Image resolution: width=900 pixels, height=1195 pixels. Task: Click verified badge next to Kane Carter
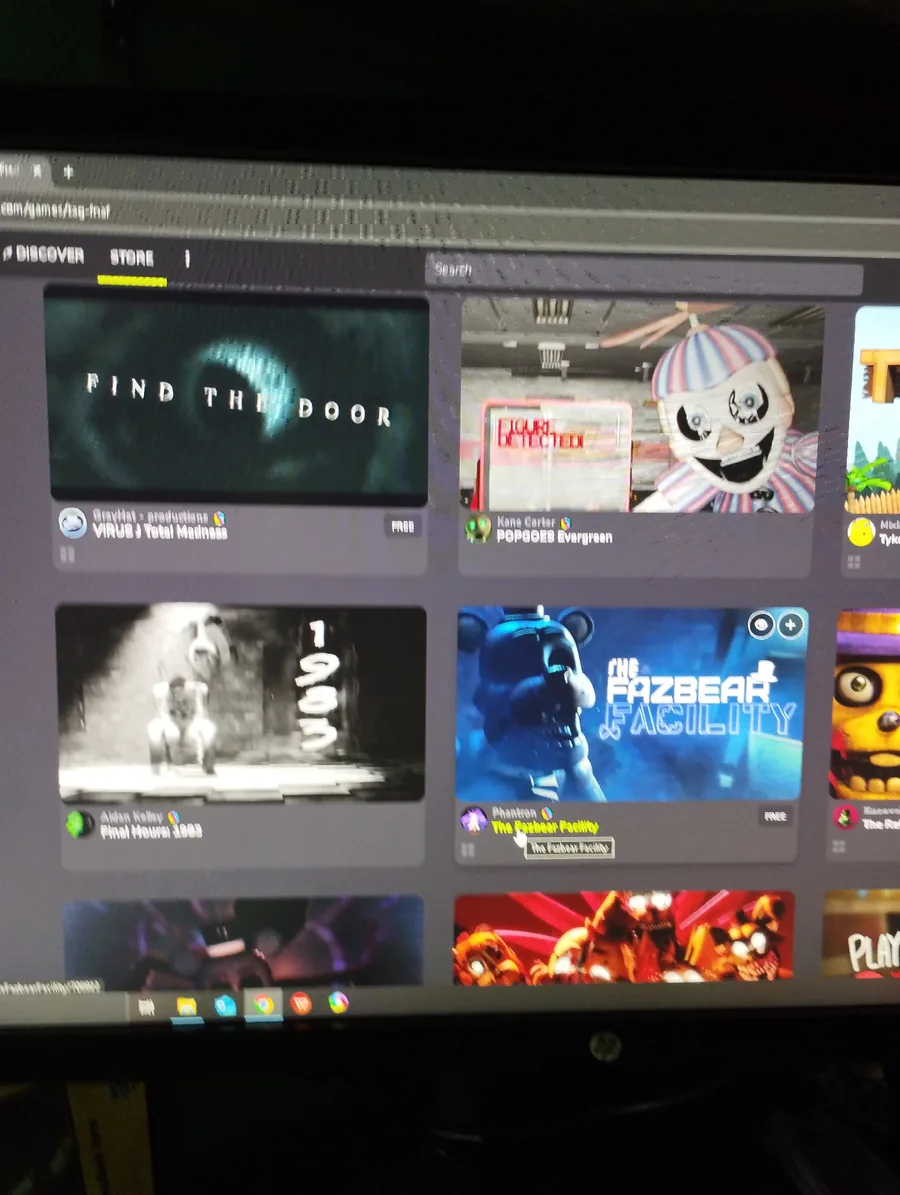pyautogui.click(x=565, y=523)
